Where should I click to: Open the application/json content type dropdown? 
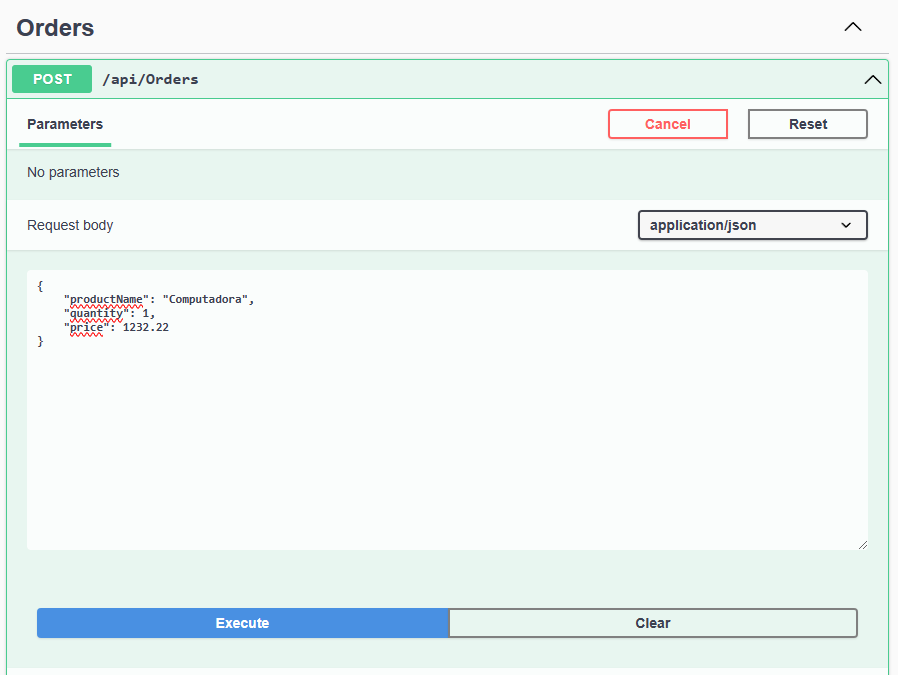(x=753, y=225)
